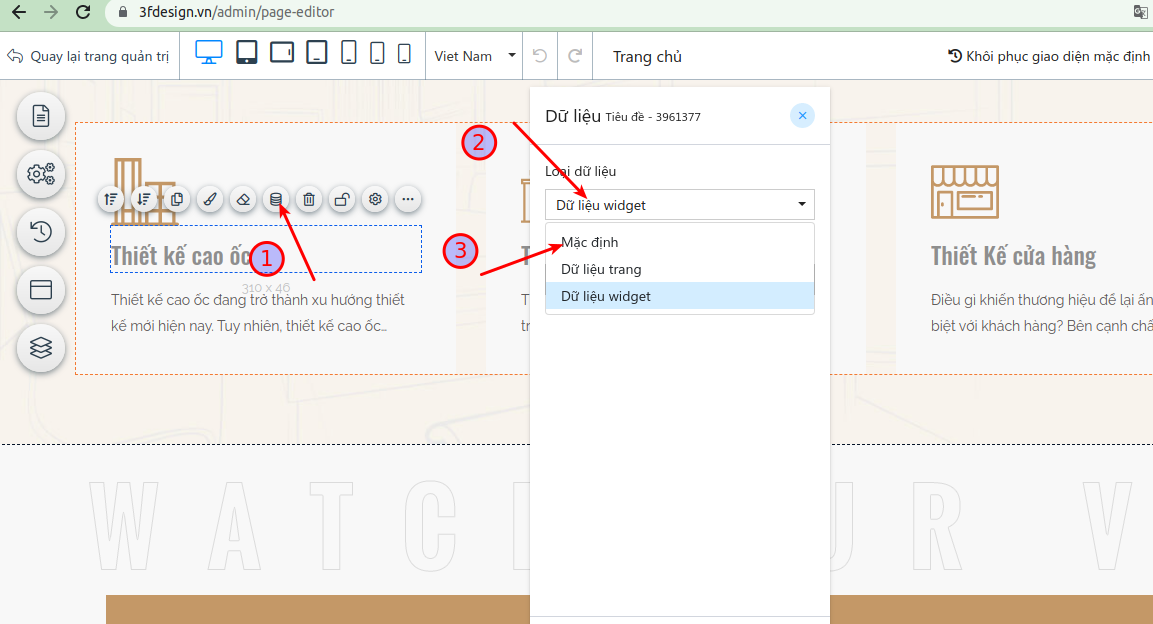This screenshot has height=624, width=1153.
Task: Select the dark filled tablet preview icon
Action: tap(246, 52)
